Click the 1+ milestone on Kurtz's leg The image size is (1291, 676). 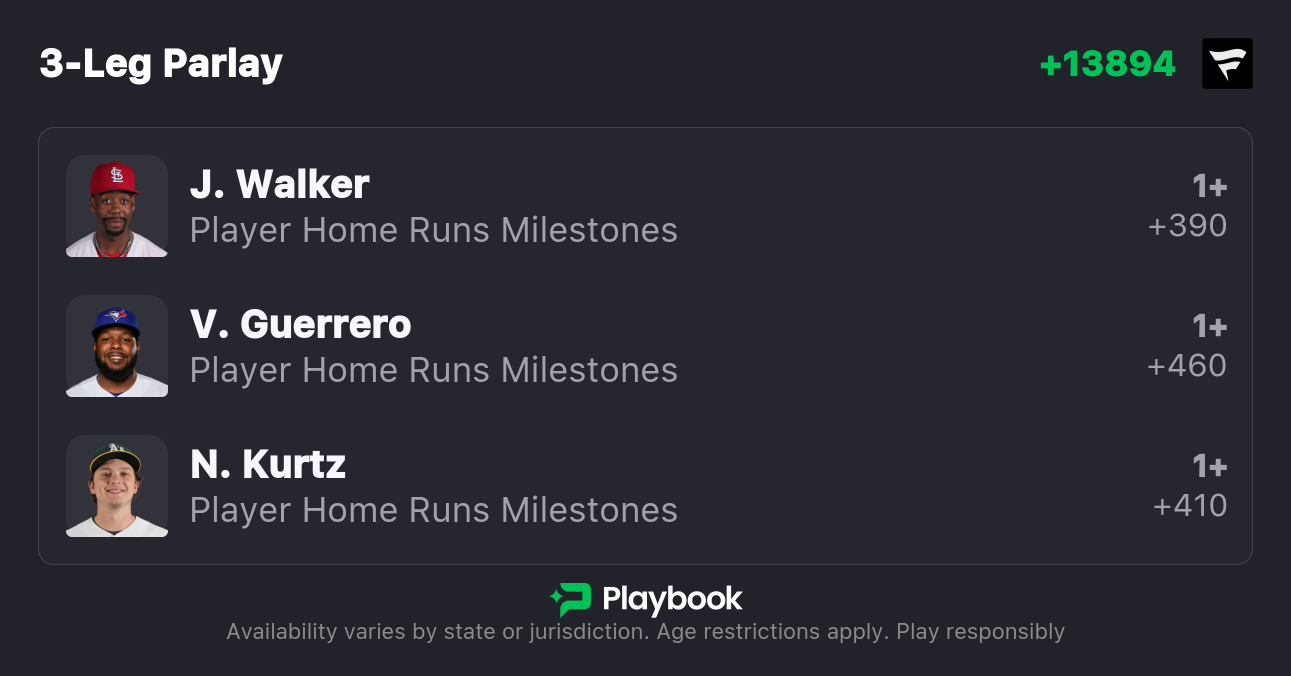coord(1209,467)
